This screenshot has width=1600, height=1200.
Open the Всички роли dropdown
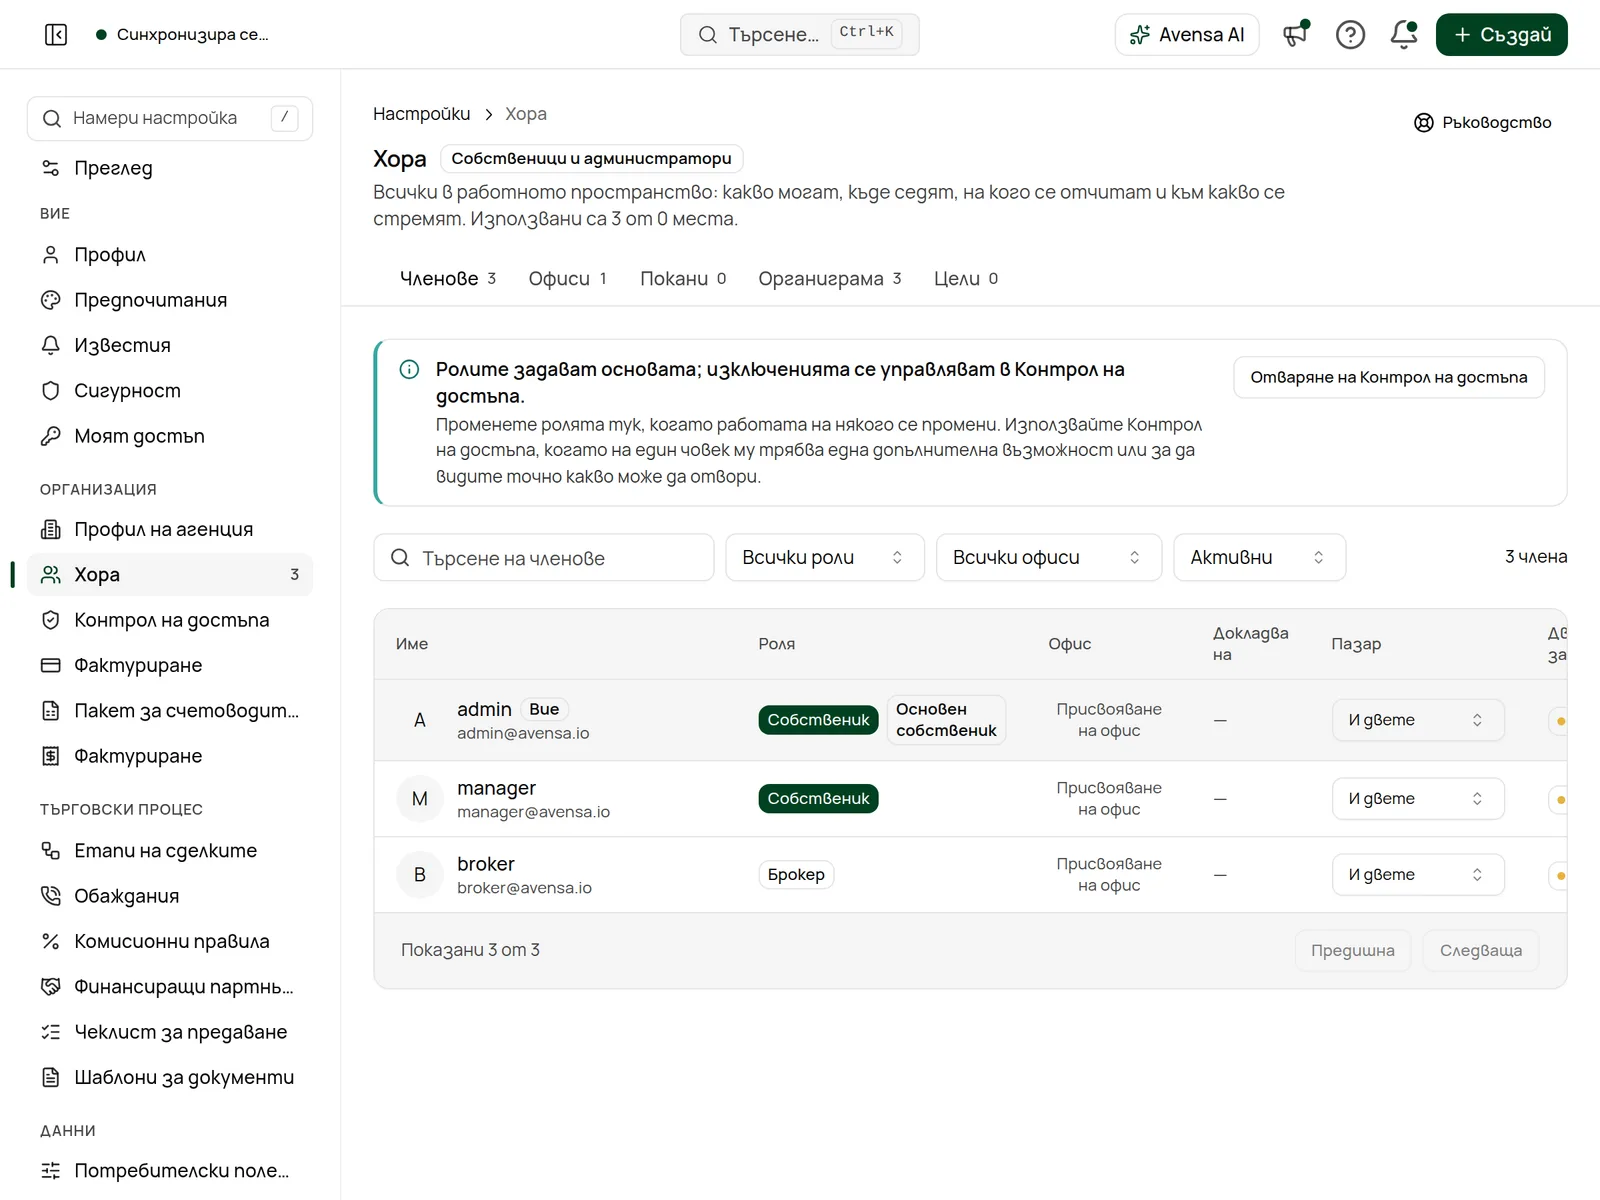click(x=824, y=557)
